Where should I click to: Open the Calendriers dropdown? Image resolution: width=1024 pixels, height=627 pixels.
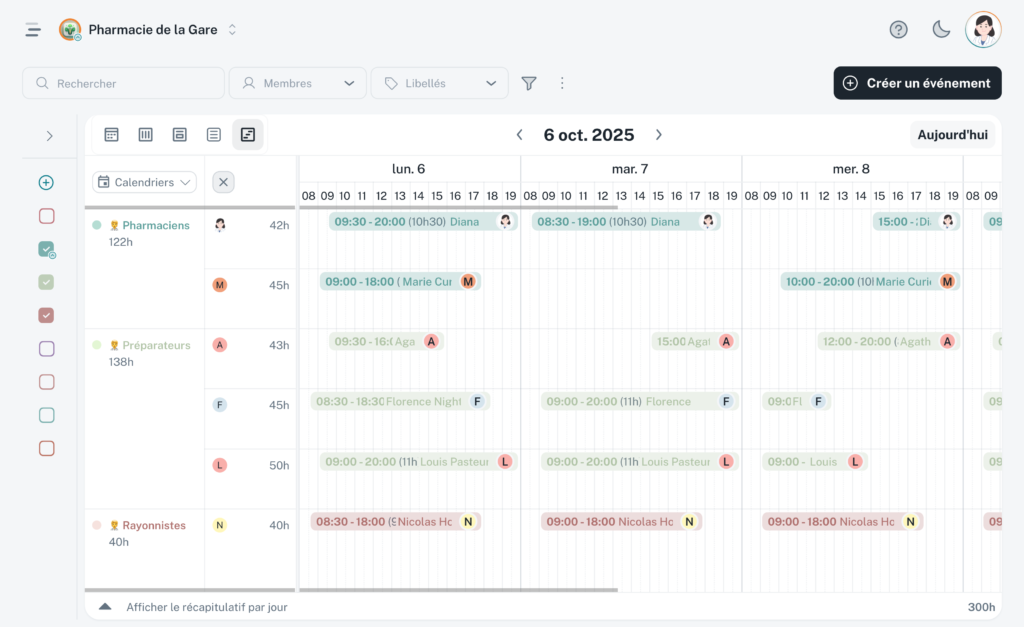tap(143, 182)
